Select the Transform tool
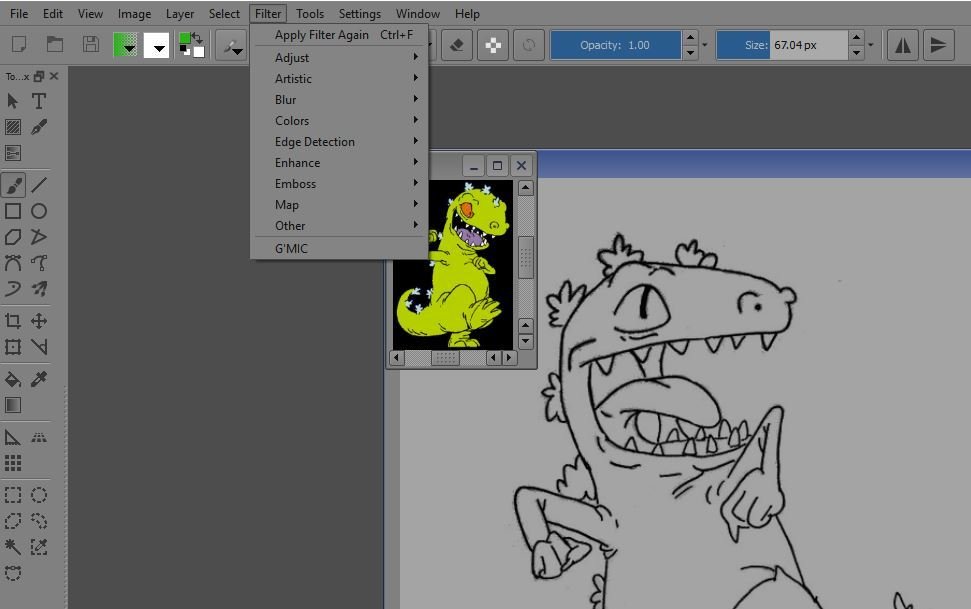971x609 pixels. (x=12, y=347)
